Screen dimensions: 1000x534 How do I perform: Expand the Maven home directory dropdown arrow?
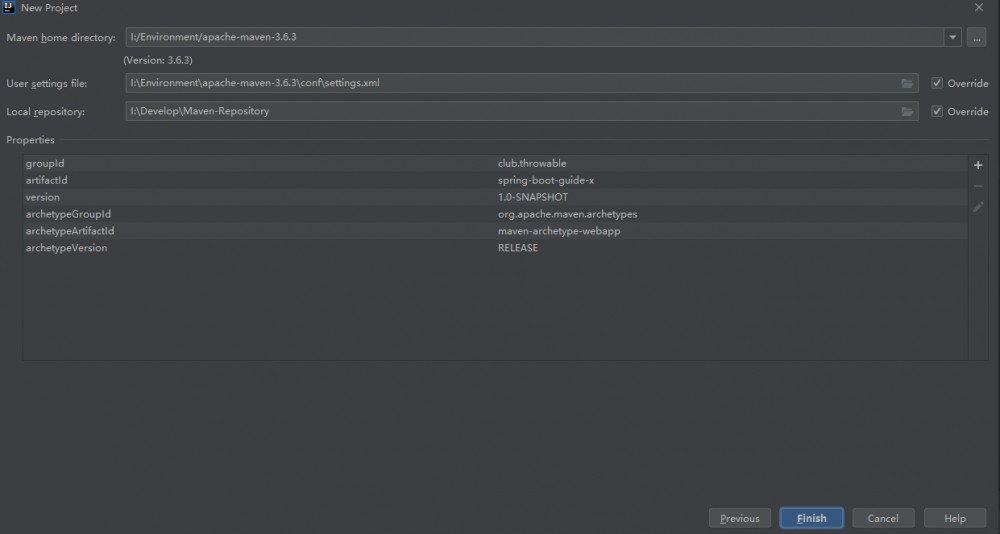(x=952, y=38)
